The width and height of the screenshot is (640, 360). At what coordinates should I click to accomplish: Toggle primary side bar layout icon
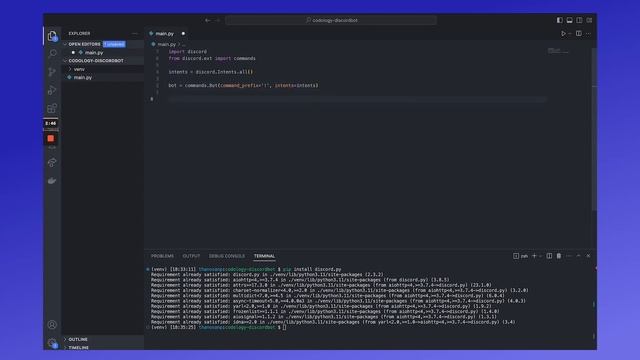pyautogui.click(x=560, y=20)
